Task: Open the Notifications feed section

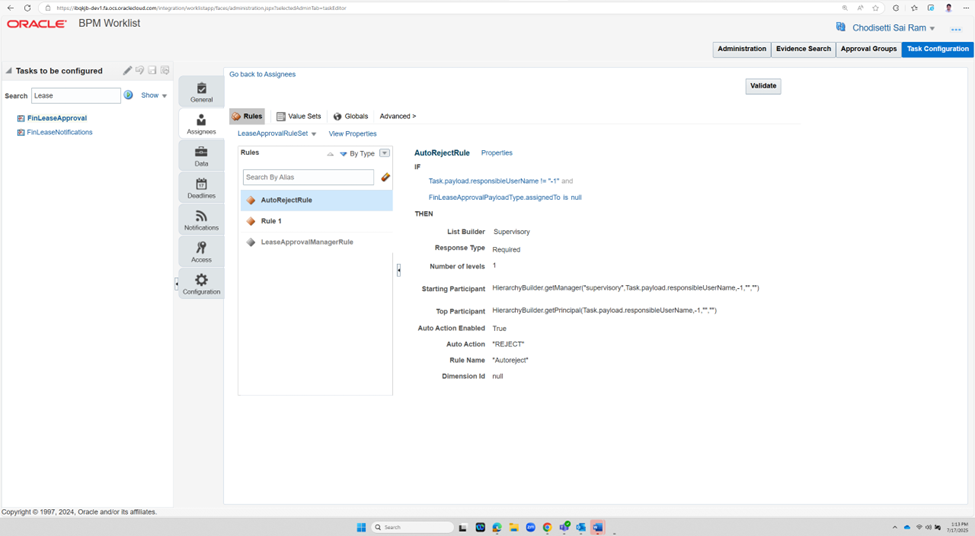Action: coord(201,220)
